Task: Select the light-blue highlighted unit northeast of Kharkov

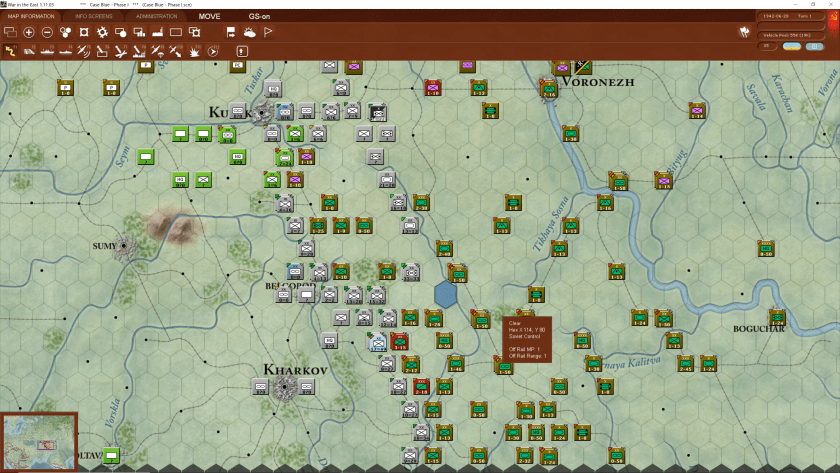Action: [x=378, y=341]
